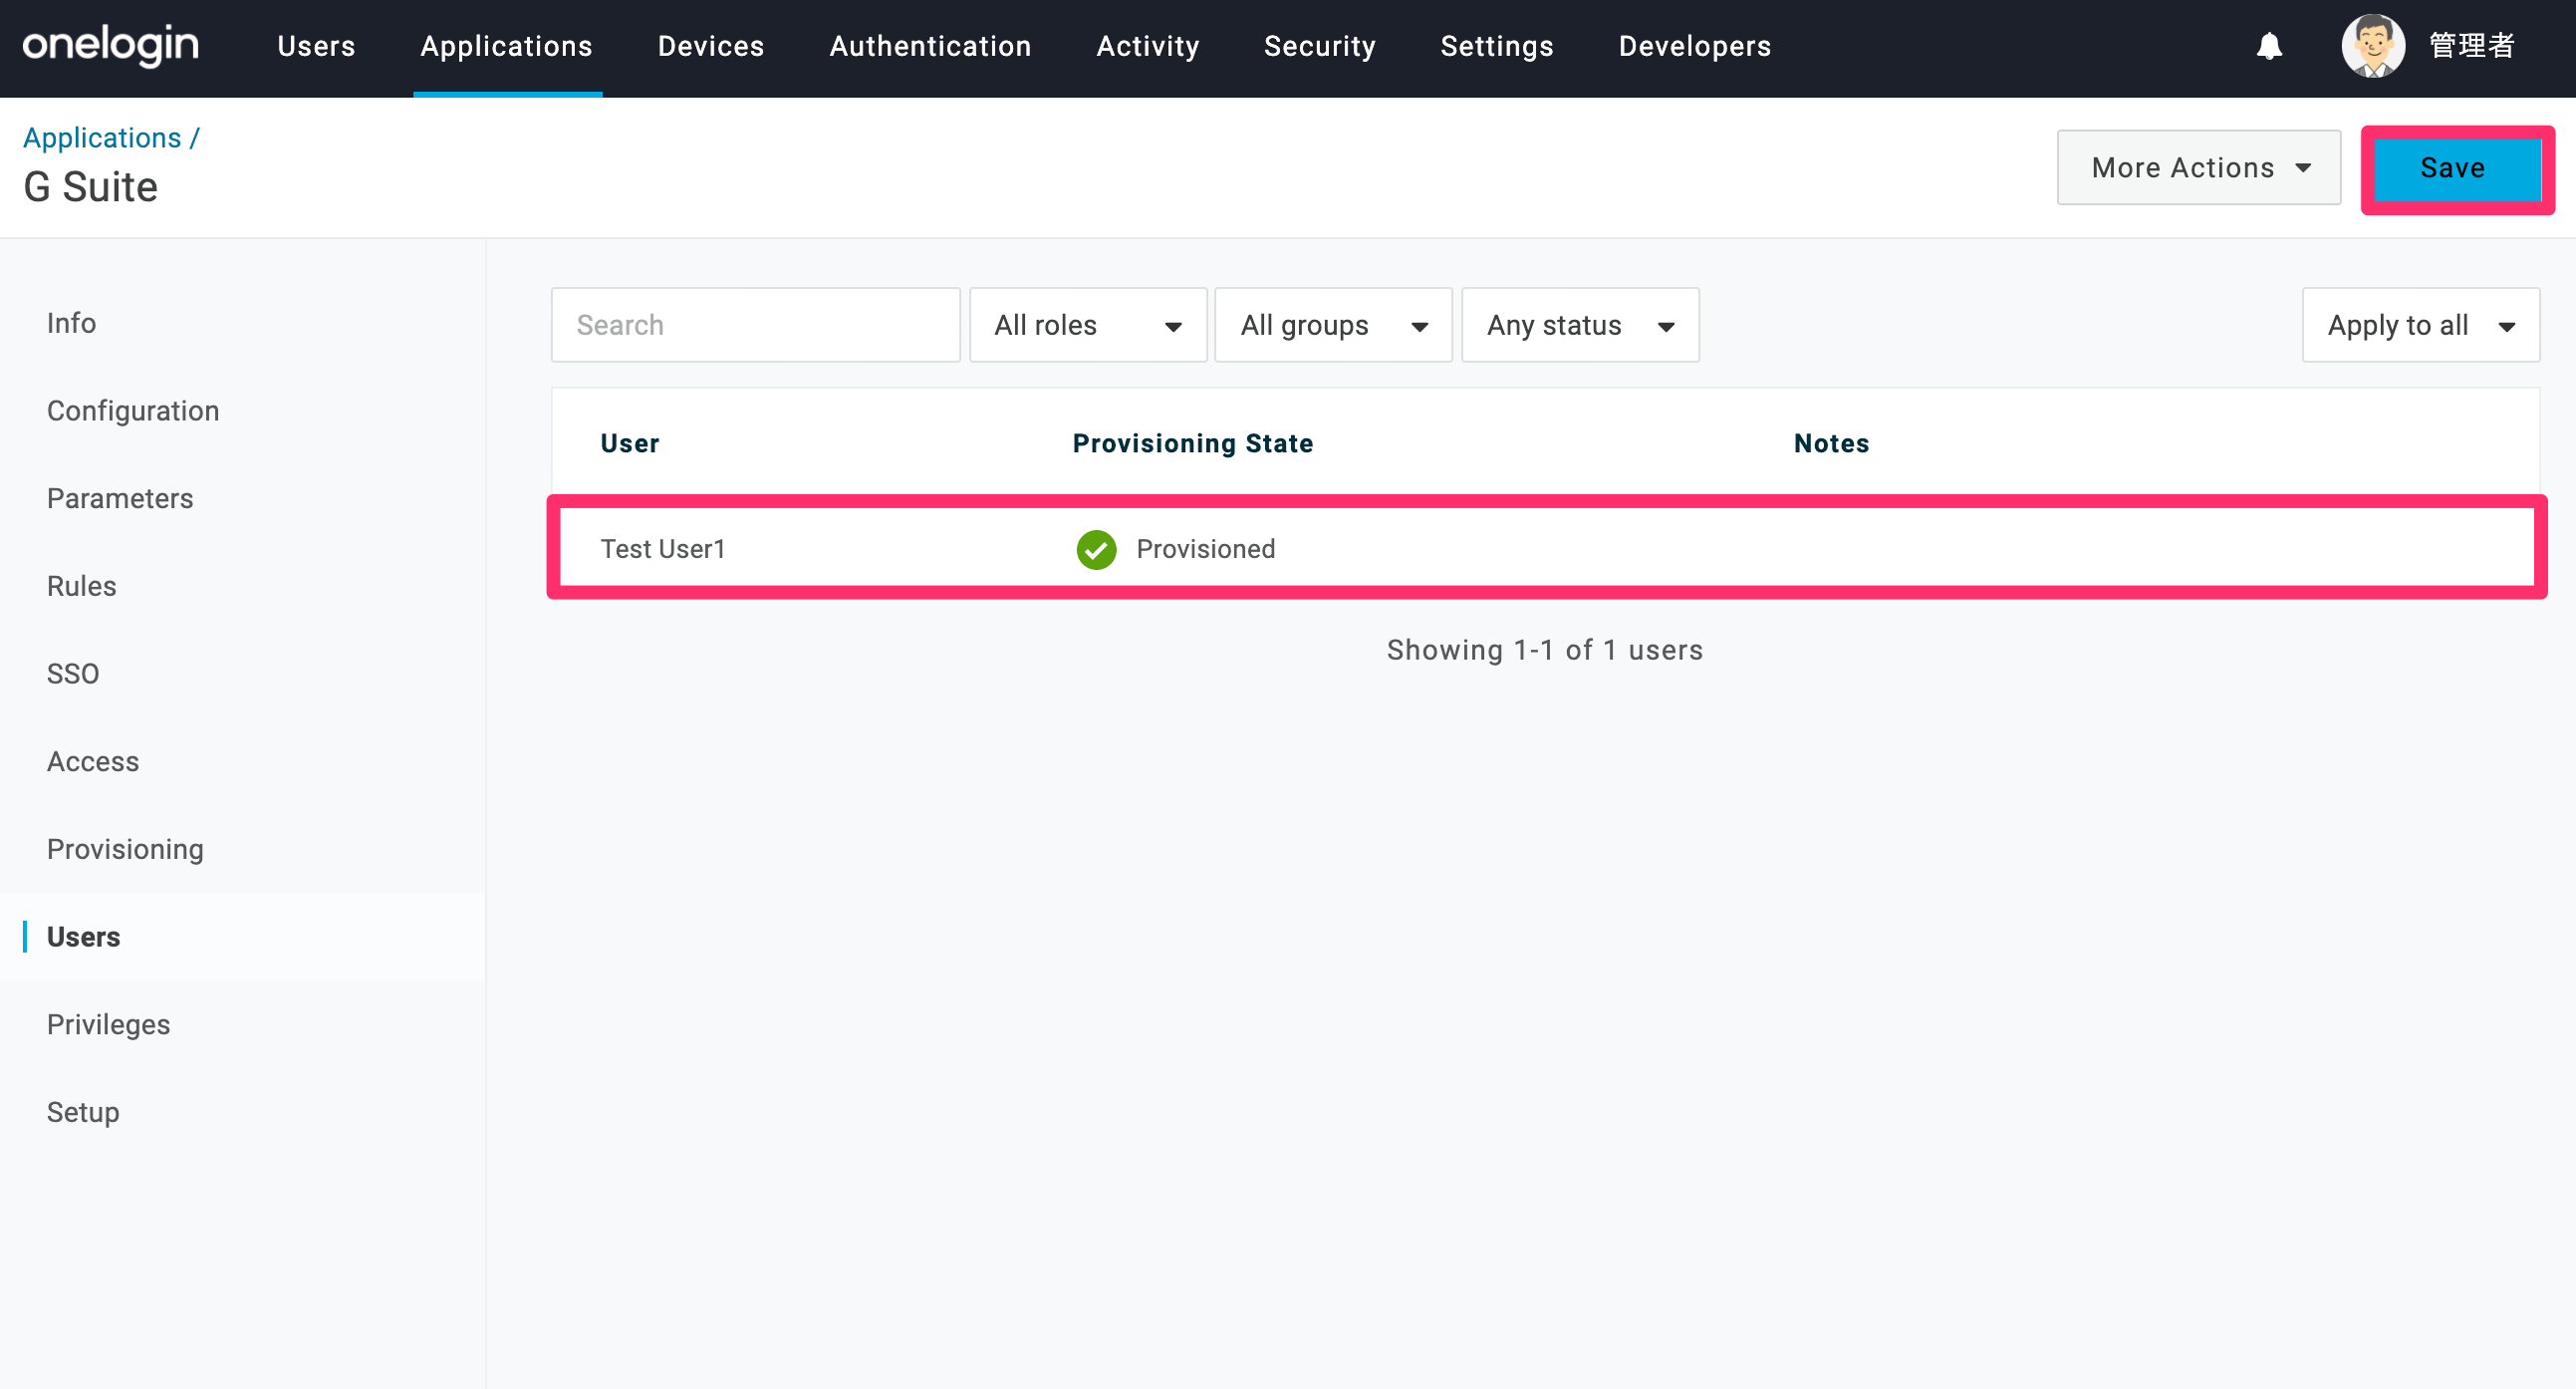2576x1389 pixels.
Task: Open the Users top menu
Action: pos(316,46)
